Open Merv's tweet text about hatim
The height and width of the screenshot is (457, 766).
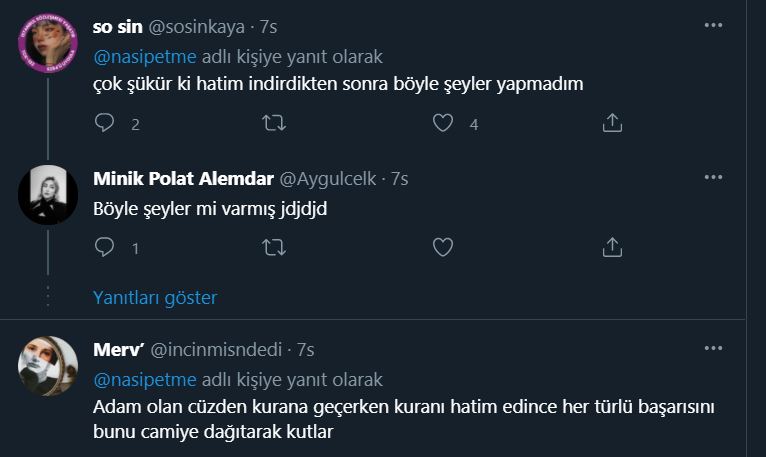pos(400,420)
